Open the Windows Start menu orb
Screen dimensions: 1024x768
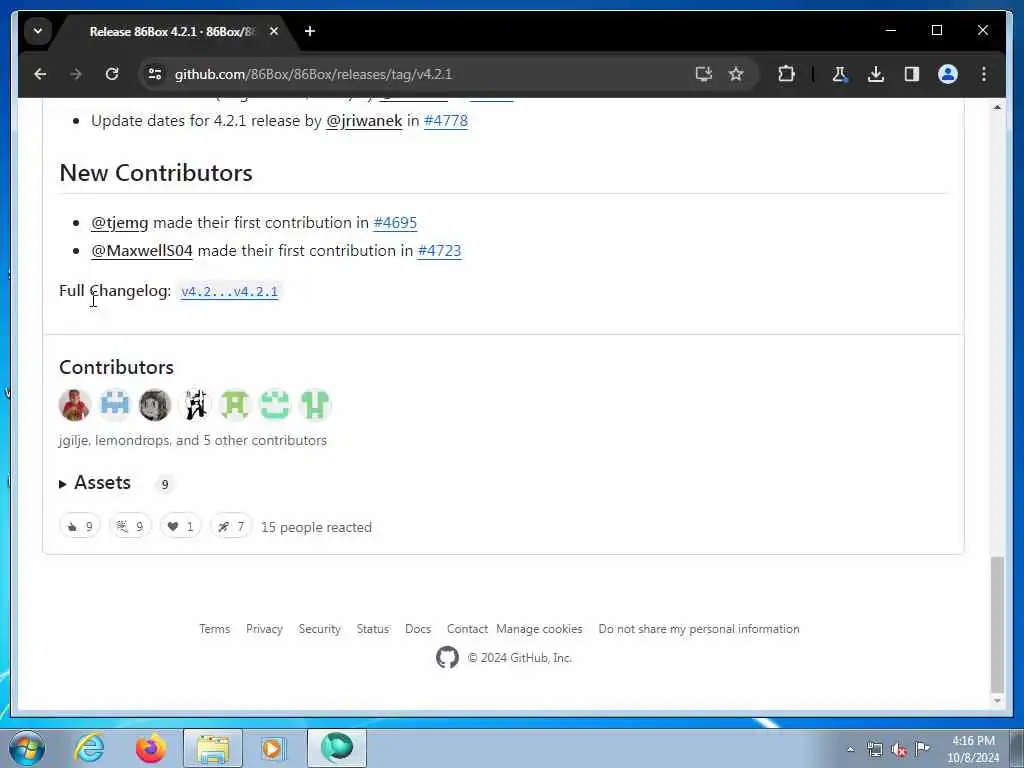[x=27, y=748]
